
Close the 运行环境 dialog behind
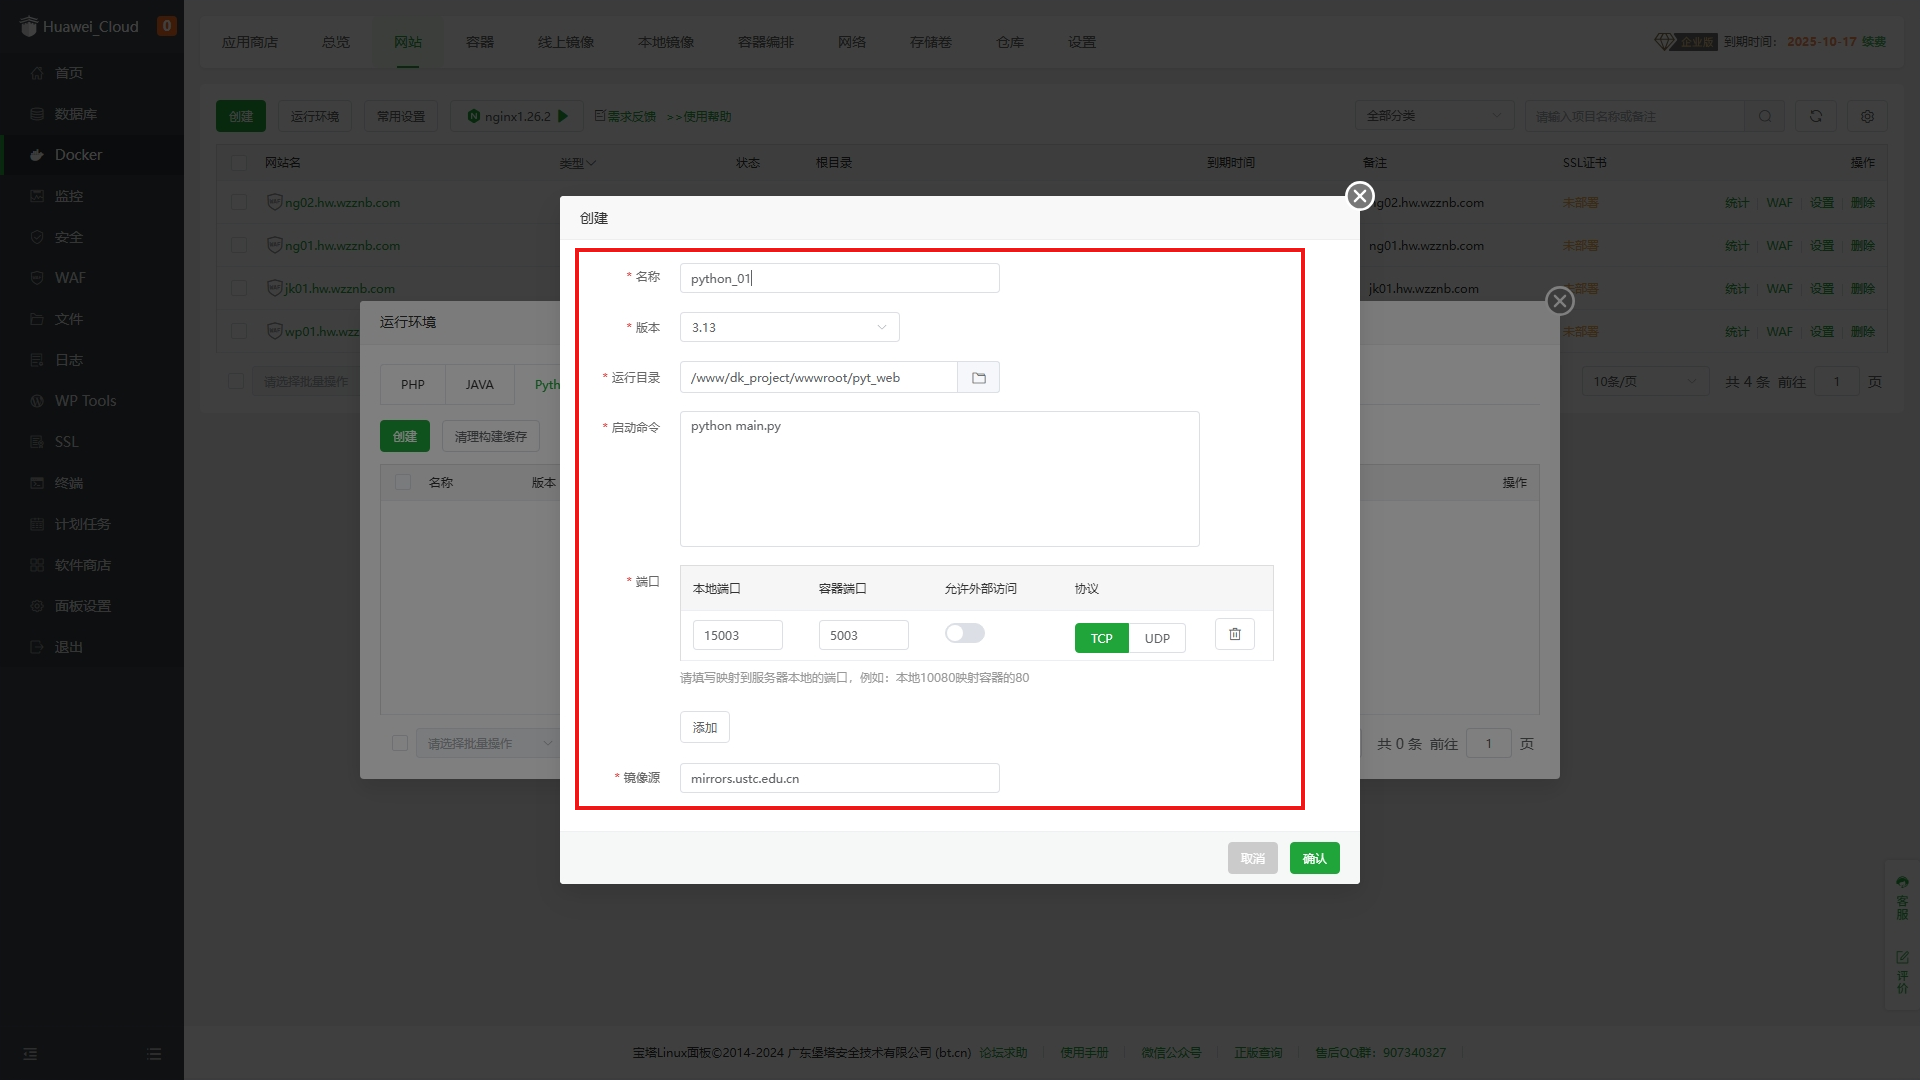click(x=1560, y=301)
